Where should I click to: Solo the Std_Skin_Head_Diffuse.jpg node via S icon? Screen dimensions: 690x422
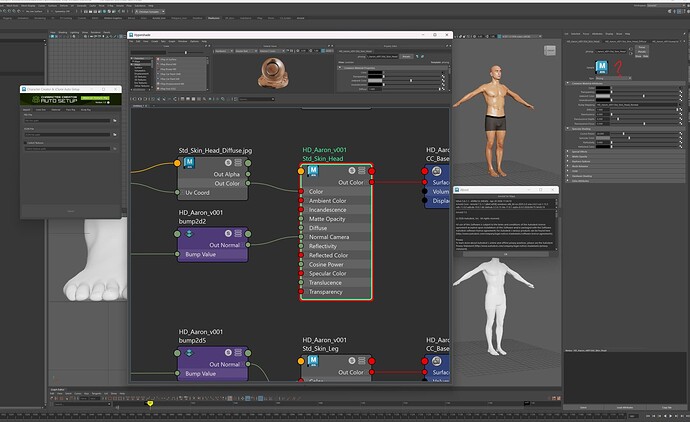pos(228,162)
